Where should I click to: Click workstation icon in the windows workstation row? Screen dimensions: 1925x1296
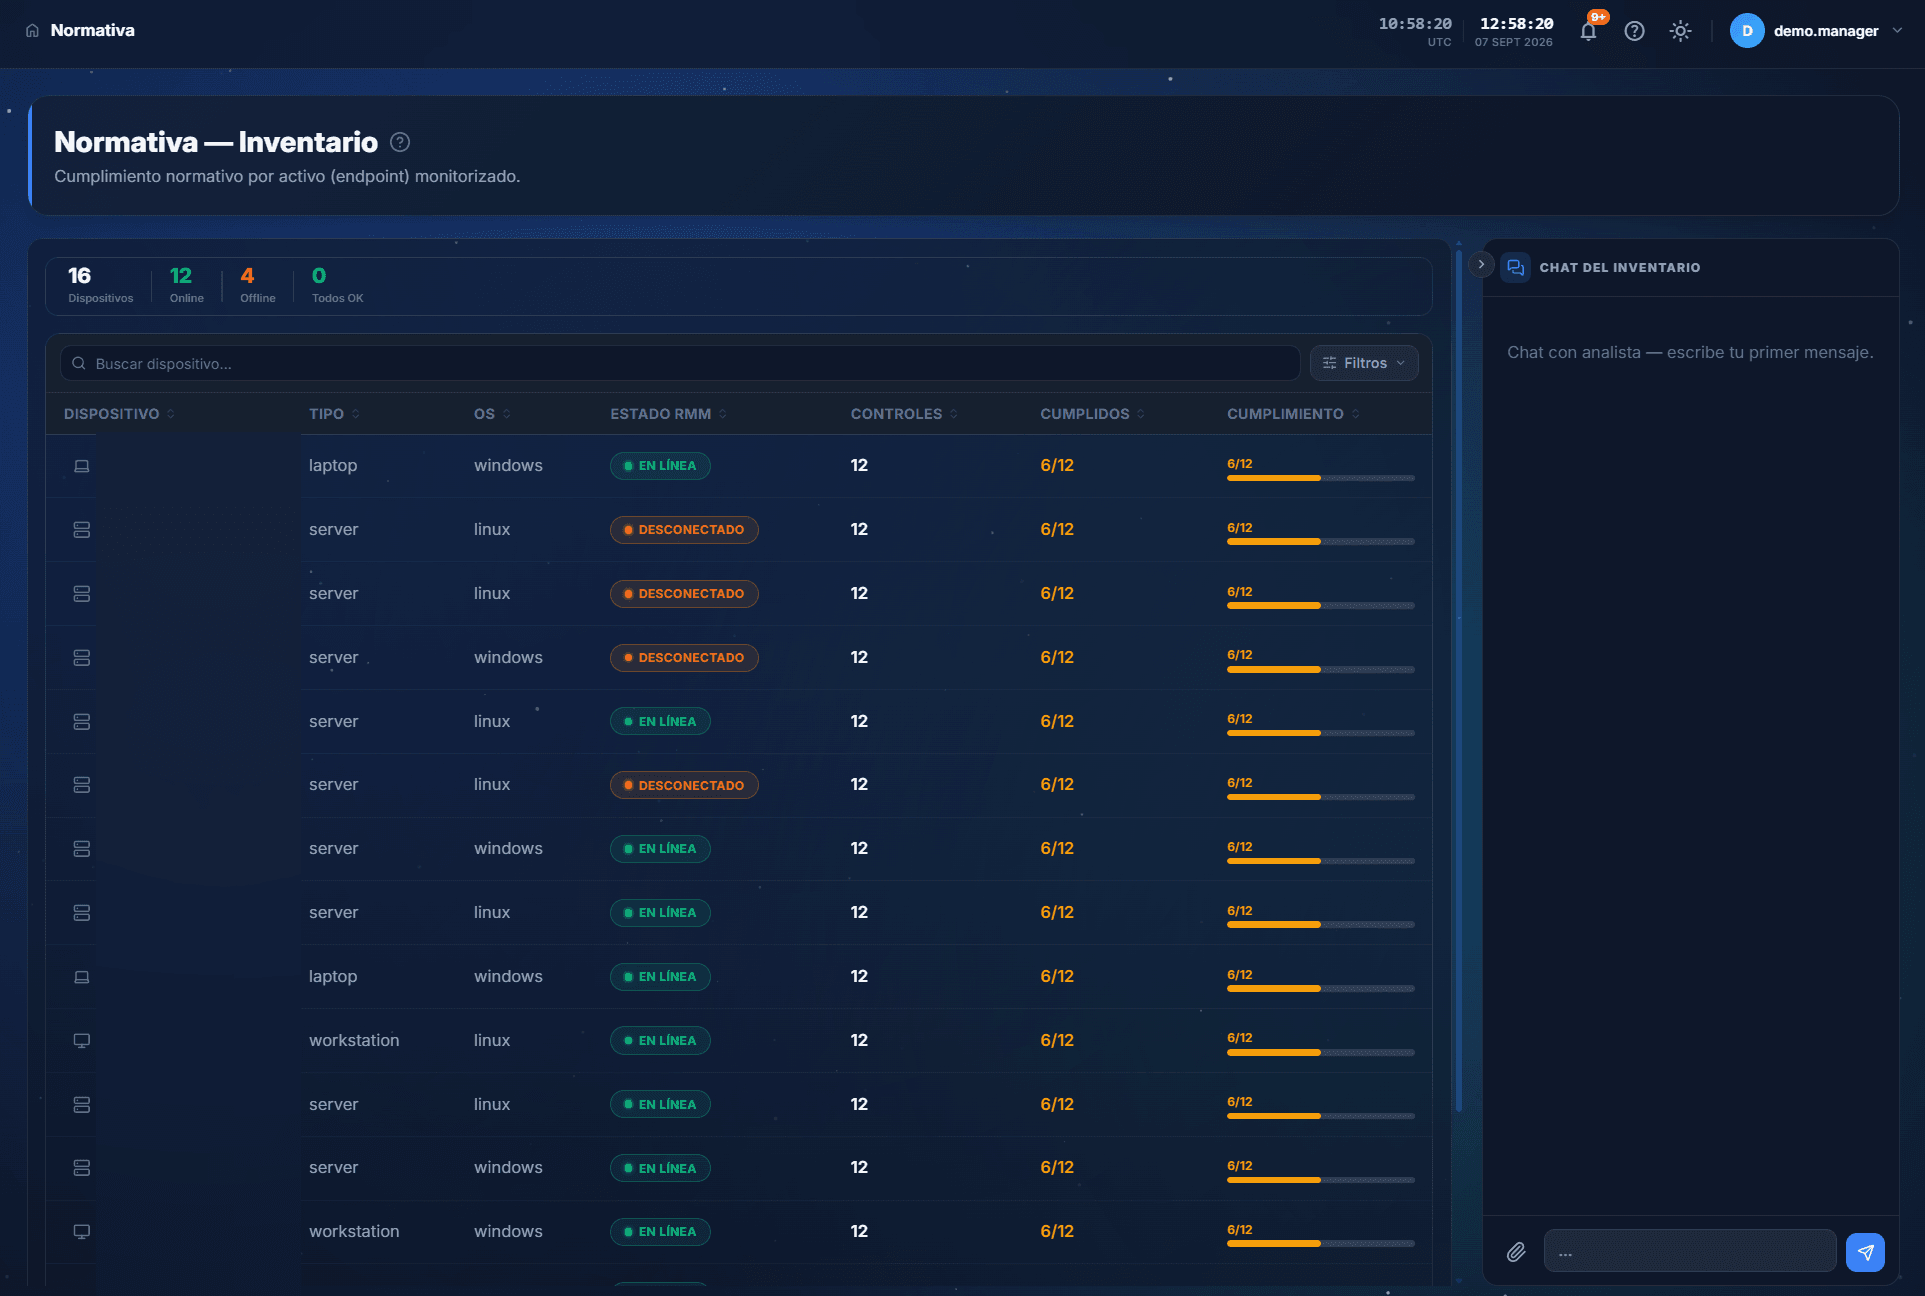click(82, 1232)
